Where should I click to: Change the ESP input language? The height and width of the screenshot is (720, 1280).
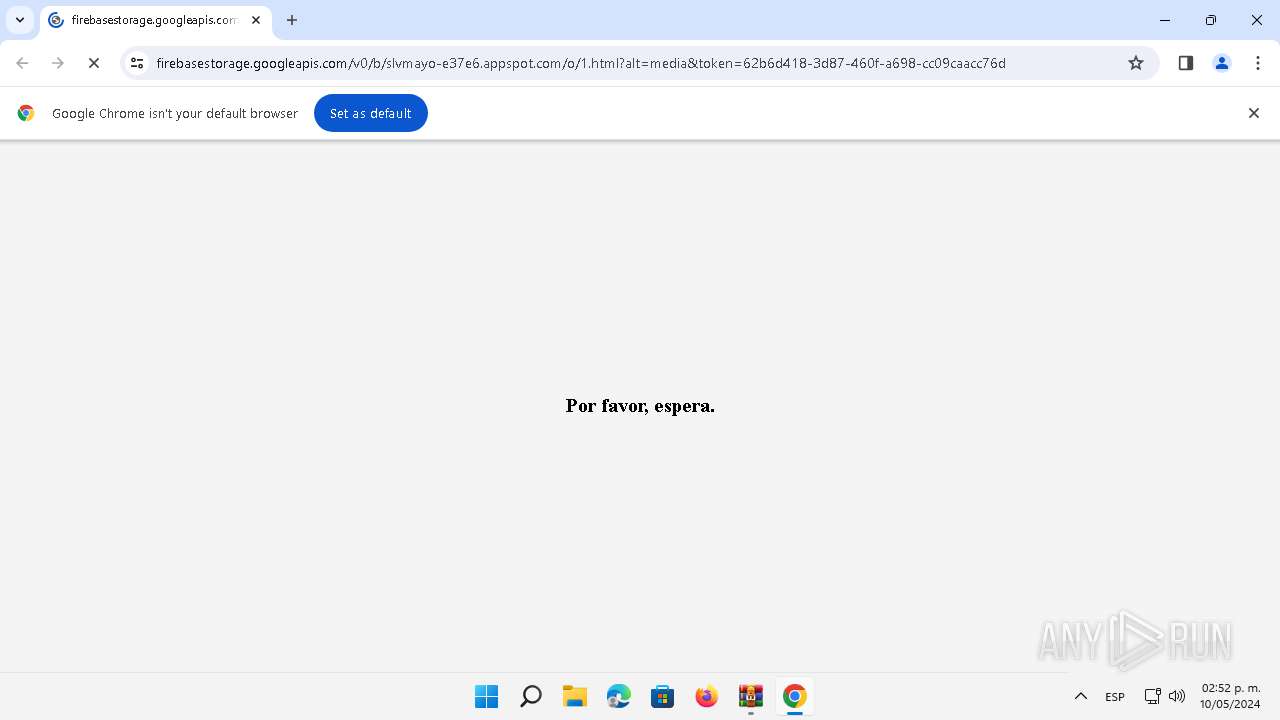point(1115,696)
